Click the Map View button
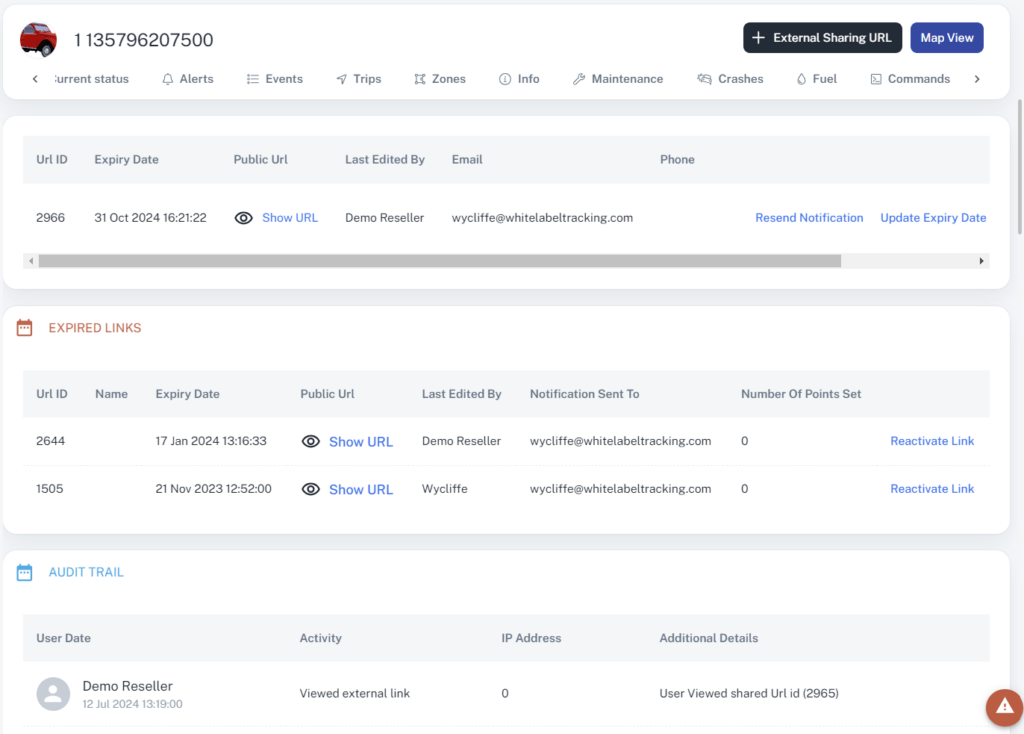1024x734 pixels. point(946,37)
